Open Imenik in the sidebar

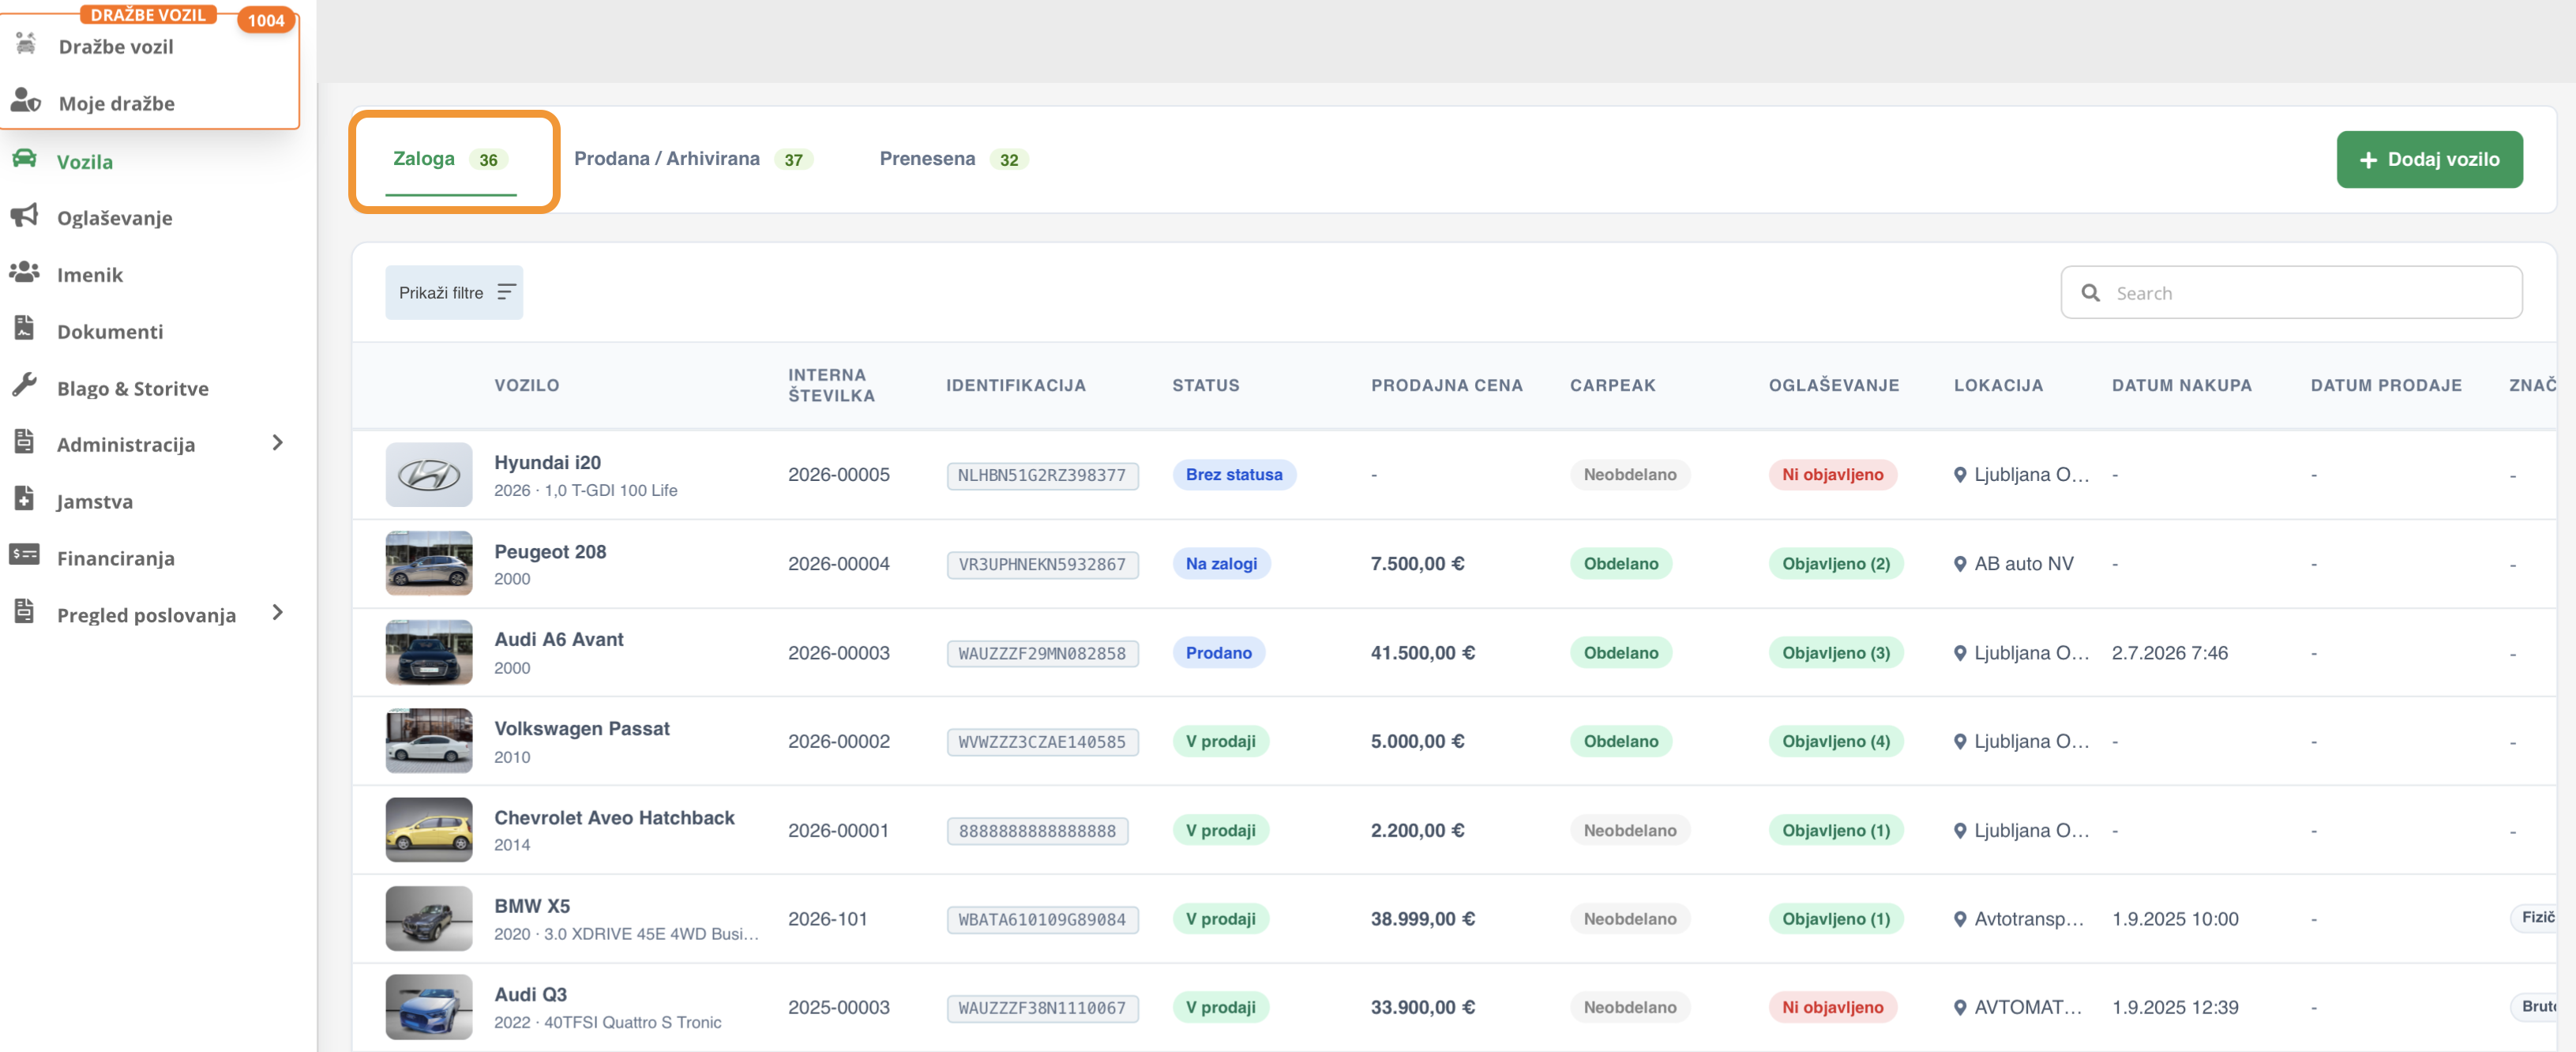[89, 275]
